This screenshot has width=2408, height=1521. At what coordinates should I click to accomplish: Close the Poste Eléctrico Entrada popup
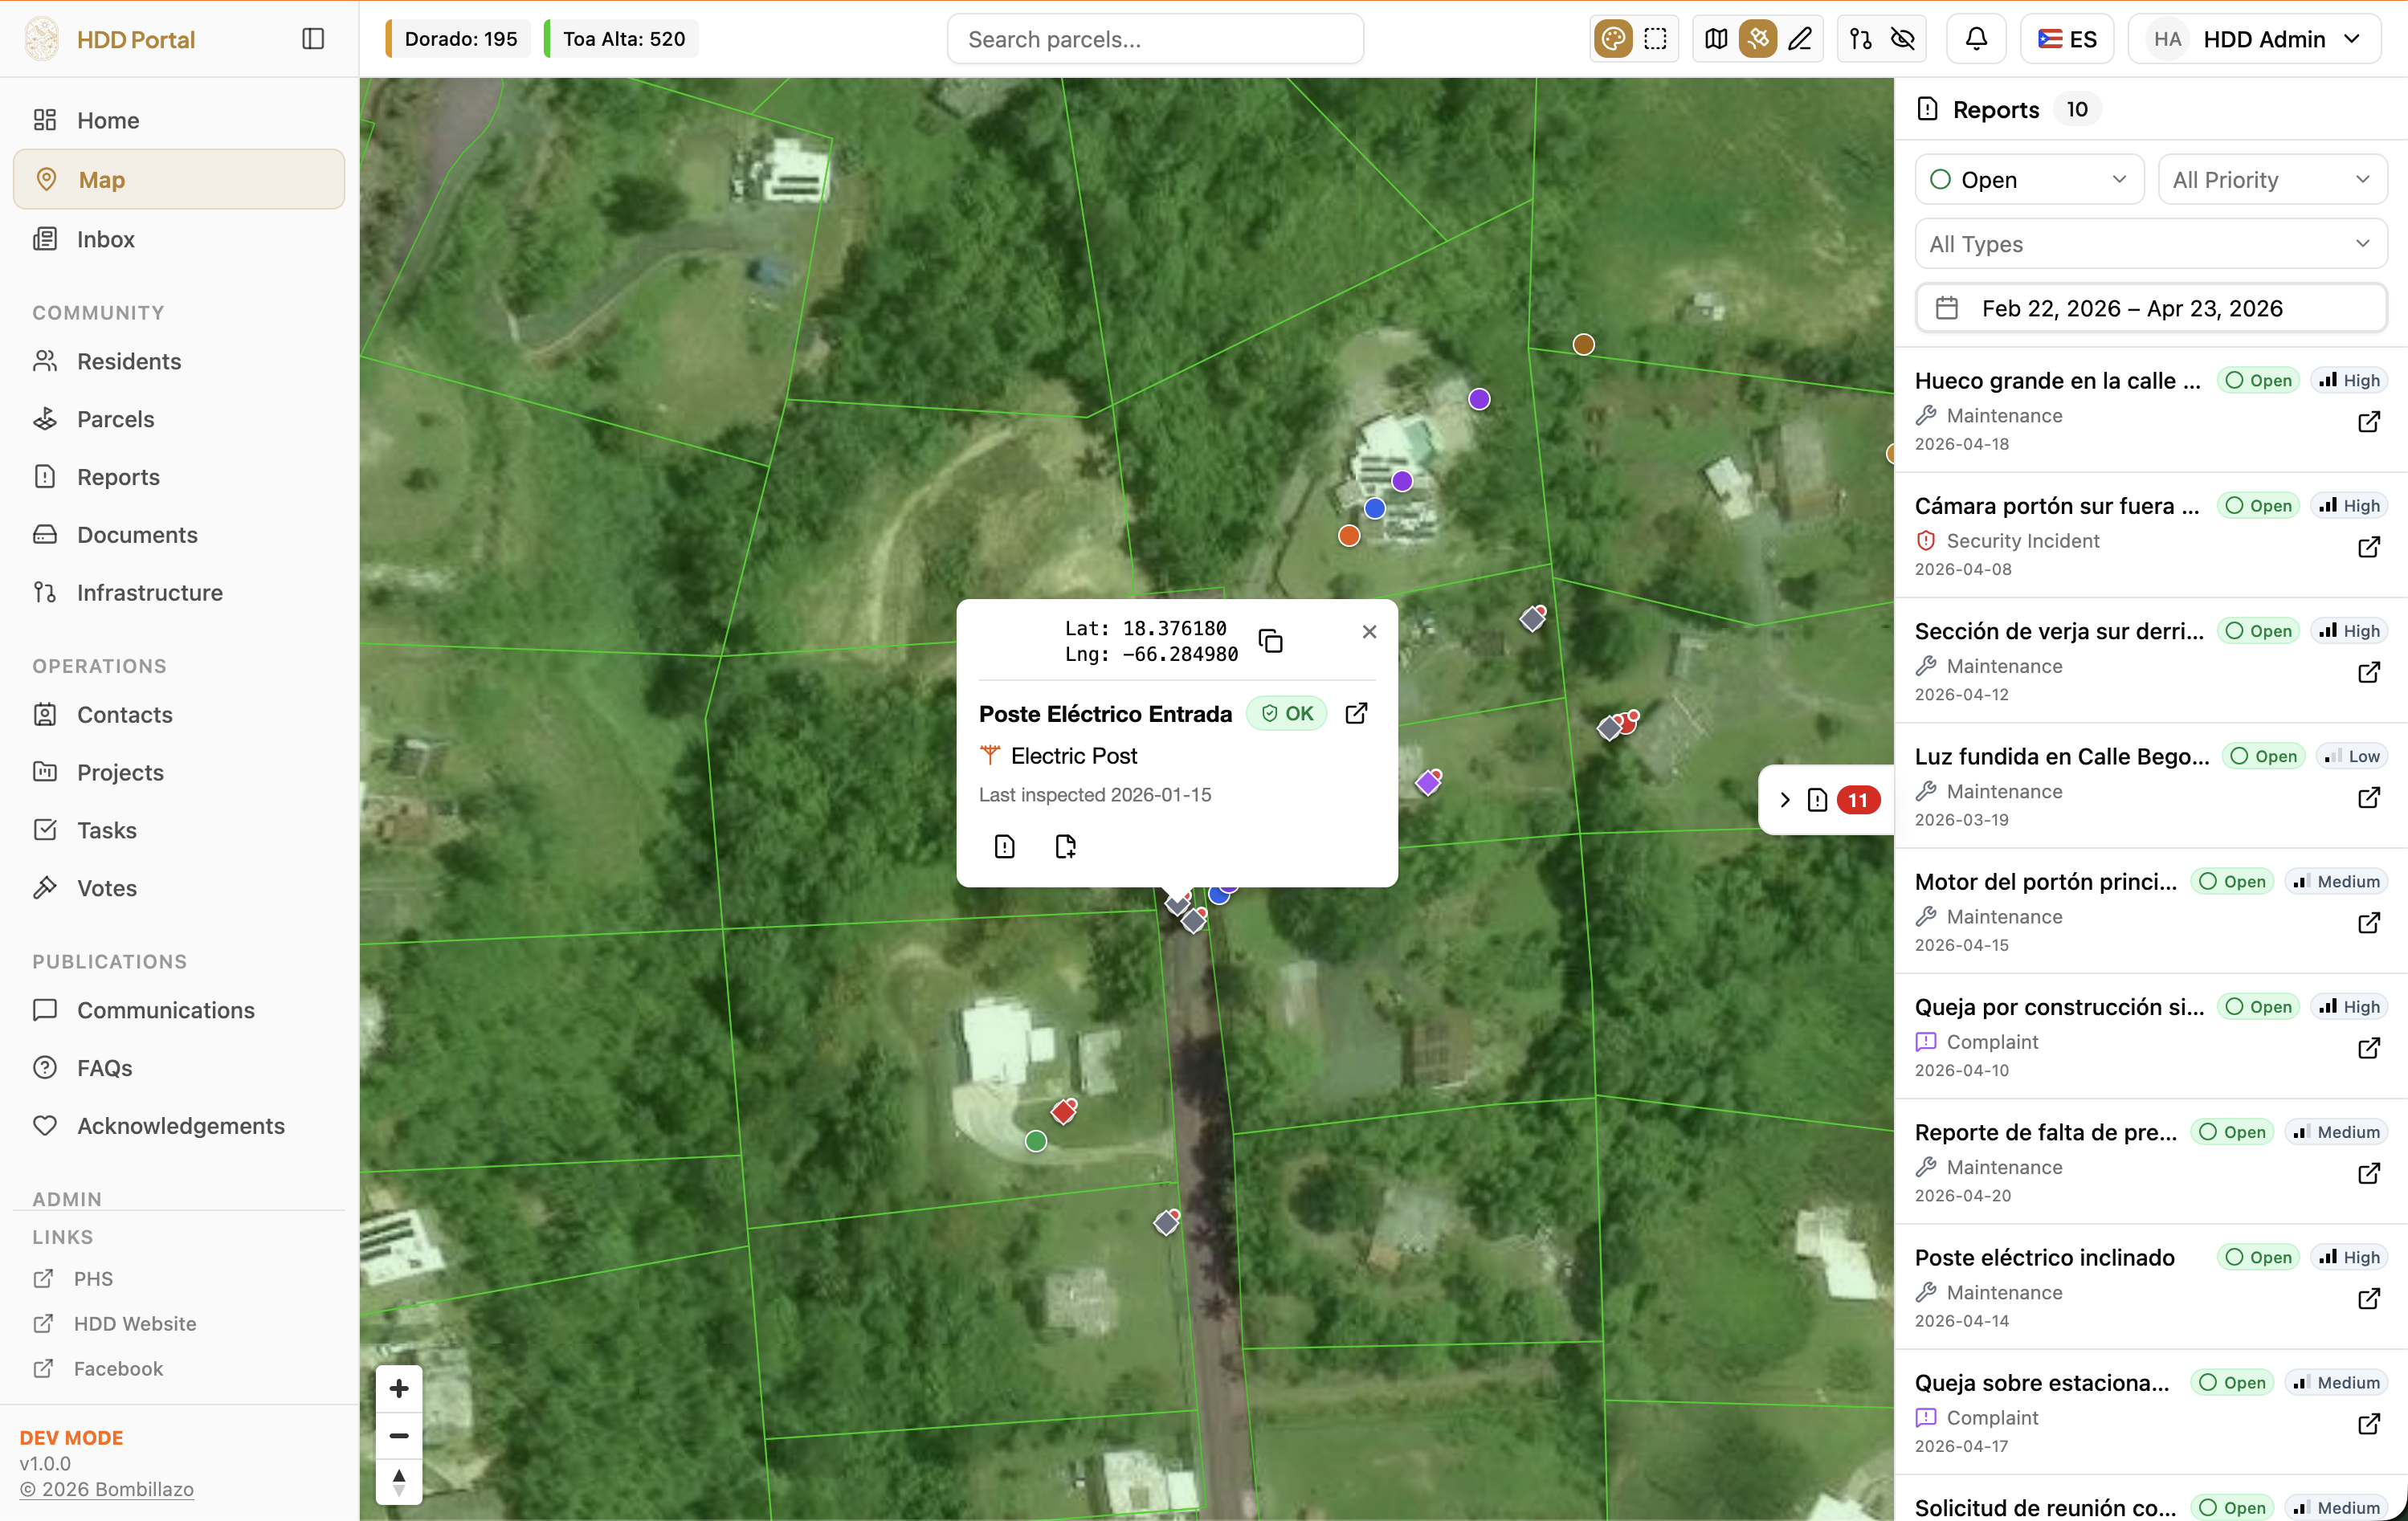tap(1369, 632)
